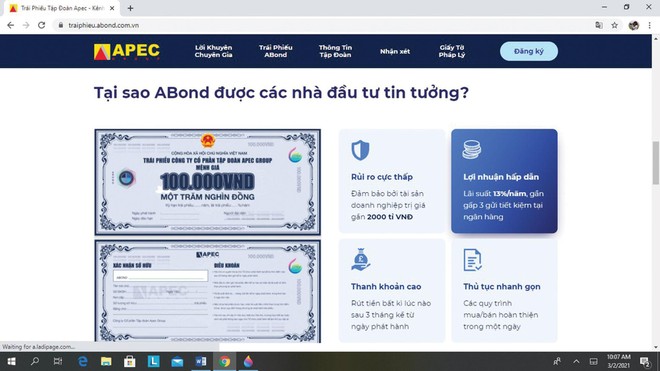Open the Chrome profile avatar
Image resolution: width=660 pixels, height=371 pixels.
pos(633,25)
